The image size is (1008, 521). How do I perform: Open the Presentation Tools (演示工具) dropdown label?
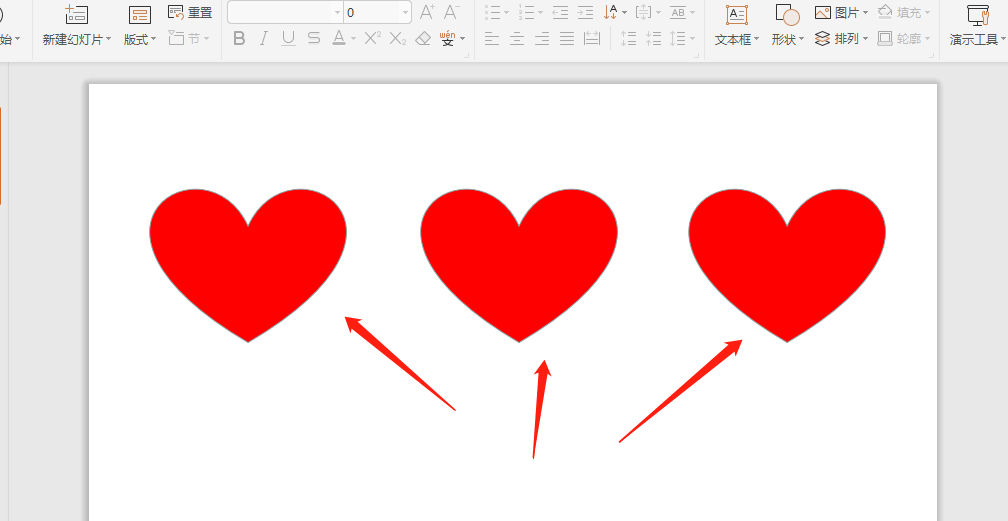coord(978,40)
